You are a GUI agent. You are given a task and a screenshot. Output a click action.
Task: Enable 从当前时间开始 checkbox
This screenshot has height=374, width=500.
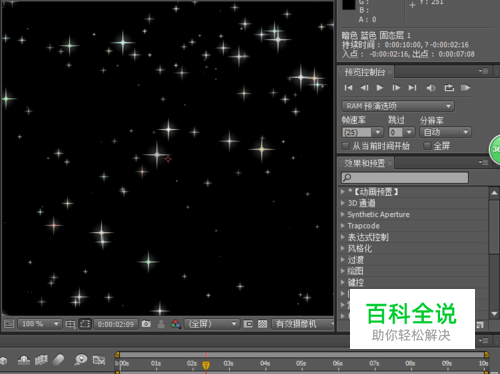346,146
